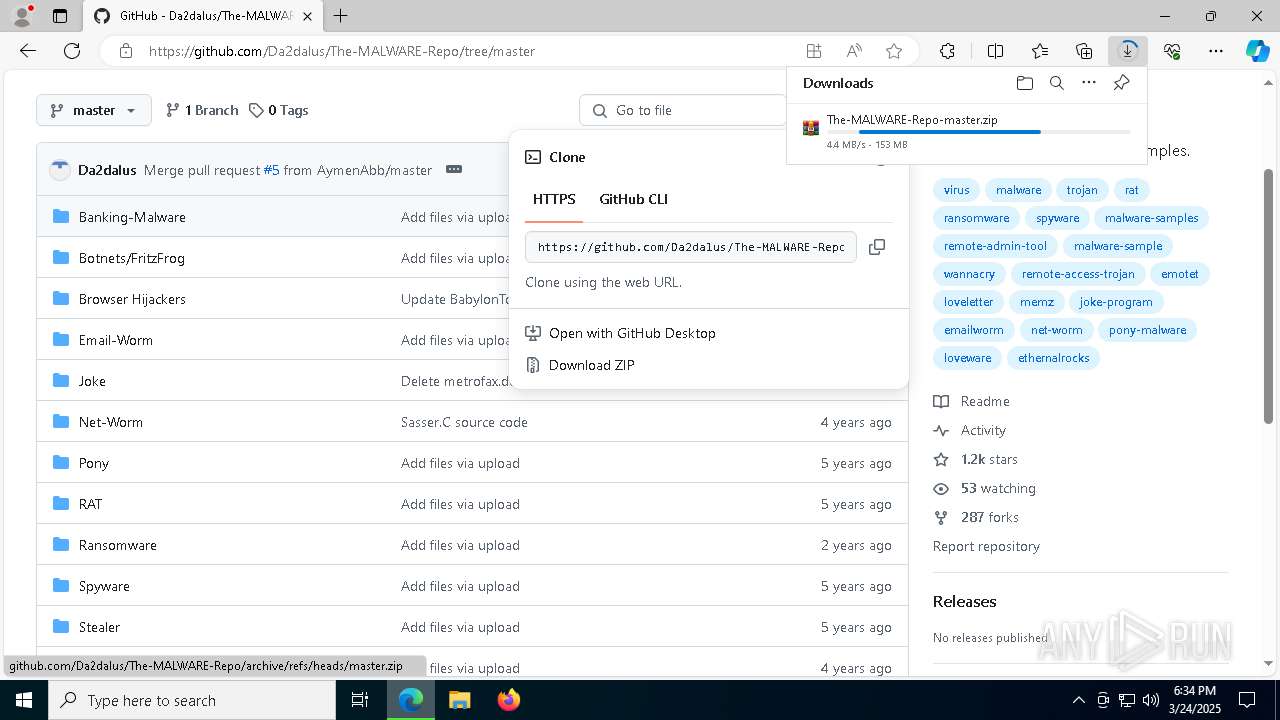Open Email-Worm folder
The height and width of the screenshot is (720, 1280).
pyautogui.click(x=116, y=340)
